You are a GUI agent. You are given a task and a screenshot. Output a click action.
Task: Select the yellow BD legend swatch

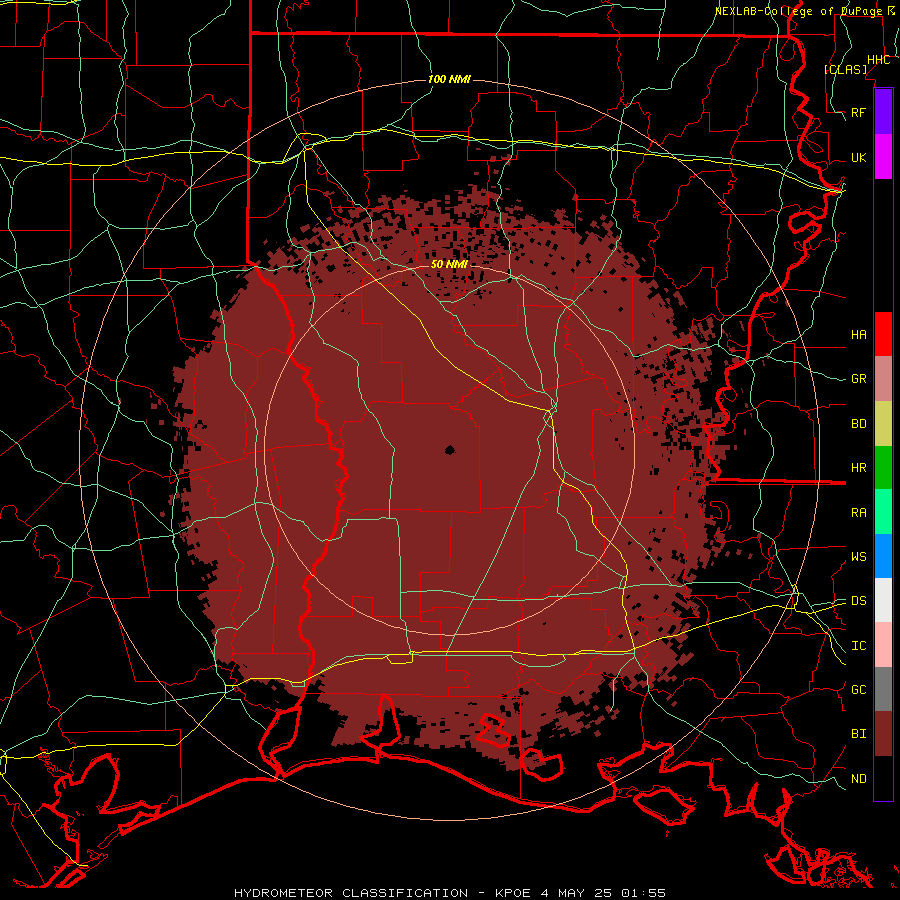(x=883, y=423)
